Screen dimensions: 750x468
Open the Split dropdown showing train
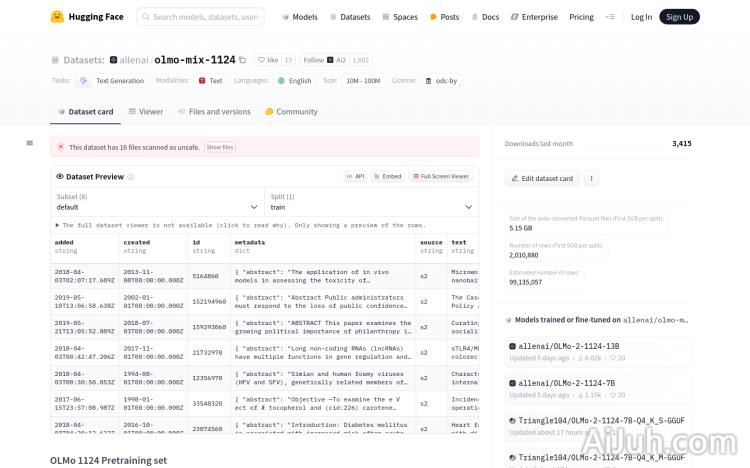pyautogui.click(x=371, y=202)
